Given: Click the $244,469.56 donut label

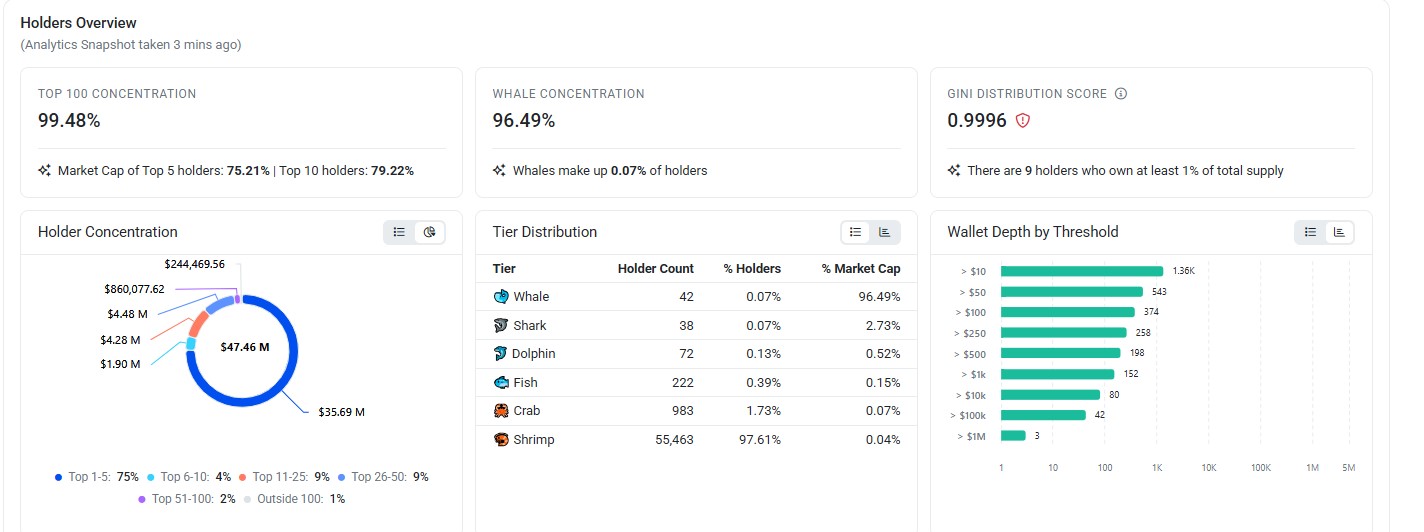Looking at the screenshot, I should pos(194,264).
